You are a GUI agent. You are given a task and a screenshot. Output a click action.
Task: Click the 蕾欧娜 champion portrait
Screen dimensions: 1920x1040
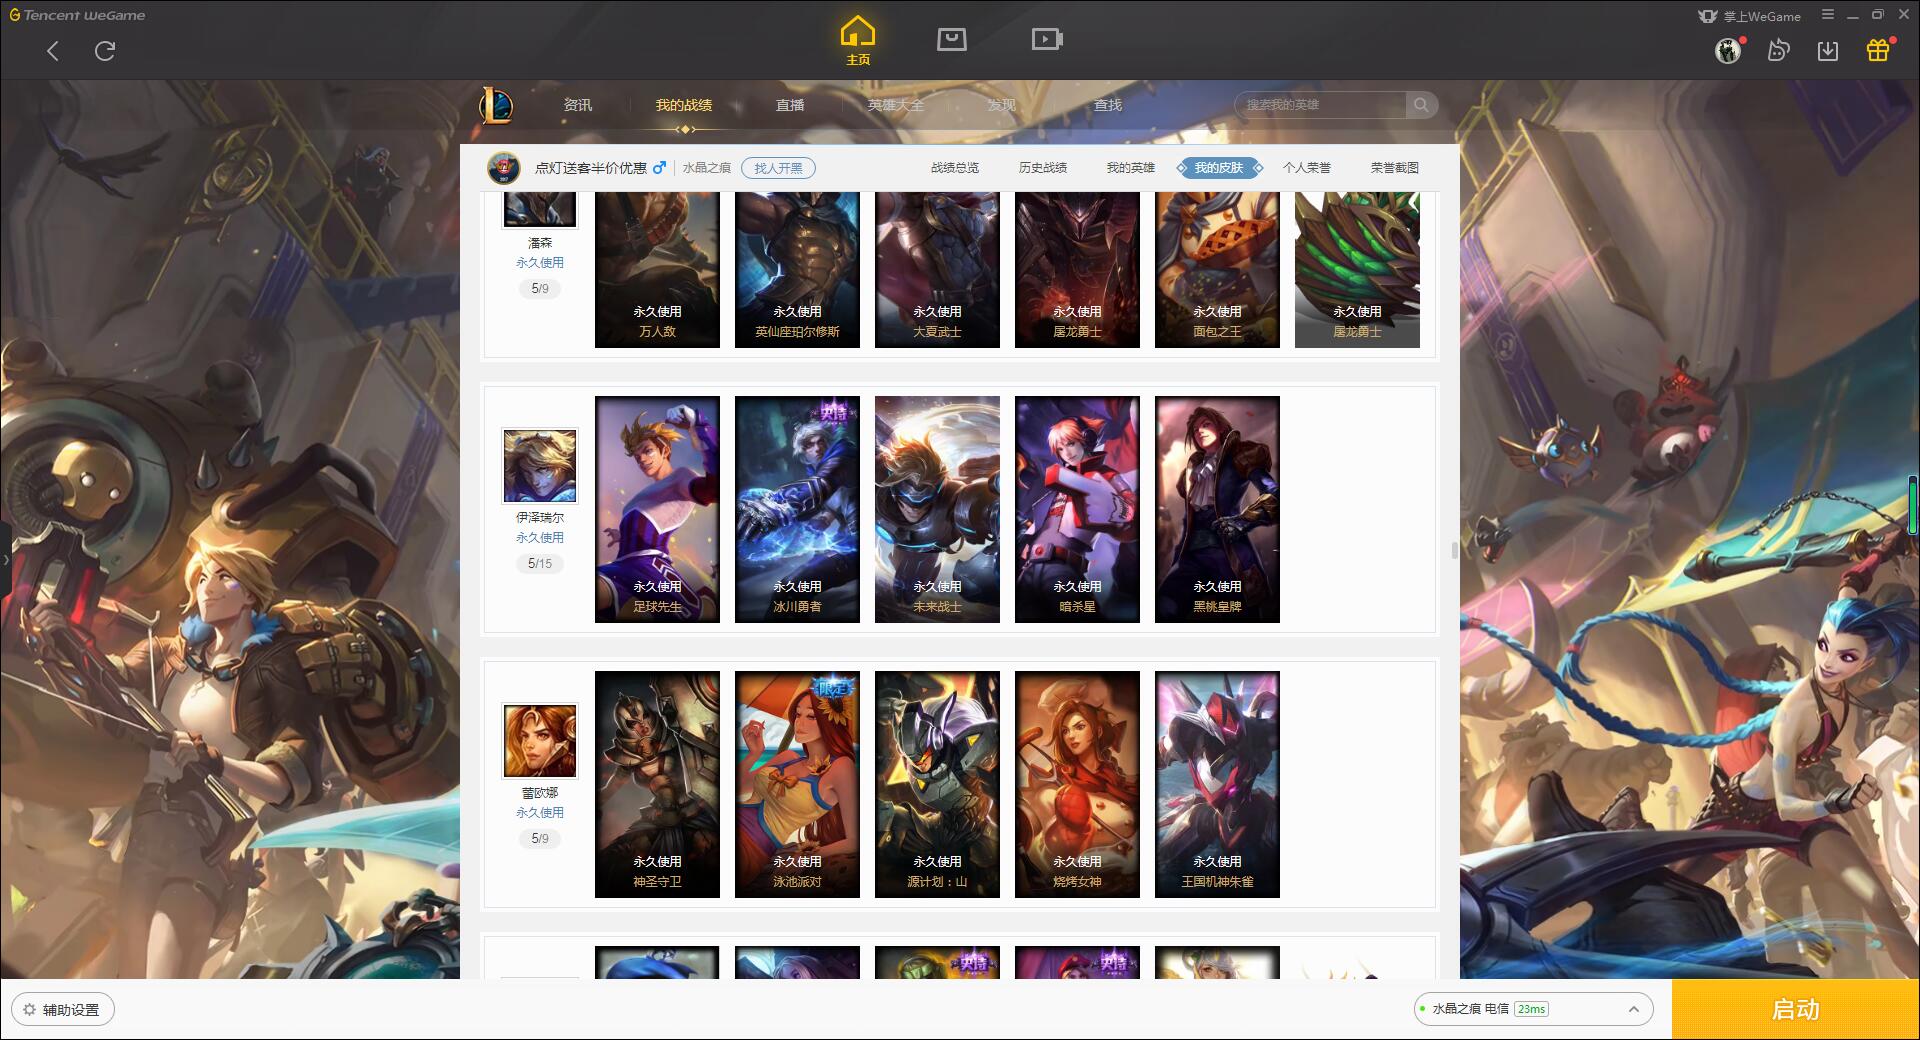540,741
